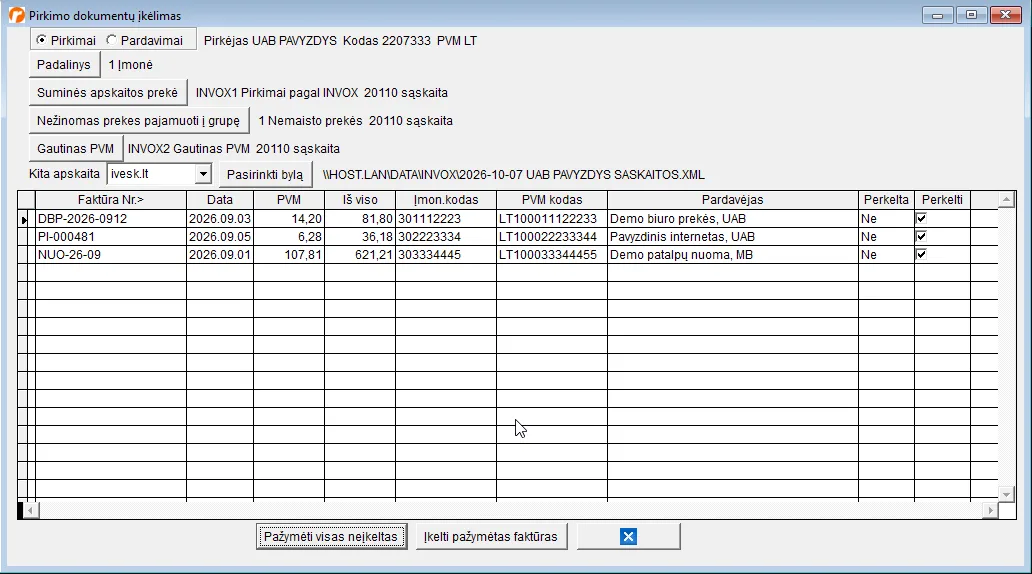Click total amount 621,21
Image resolution: width=1032 pixels, height=574 pixels.
(x=360, y=255)
